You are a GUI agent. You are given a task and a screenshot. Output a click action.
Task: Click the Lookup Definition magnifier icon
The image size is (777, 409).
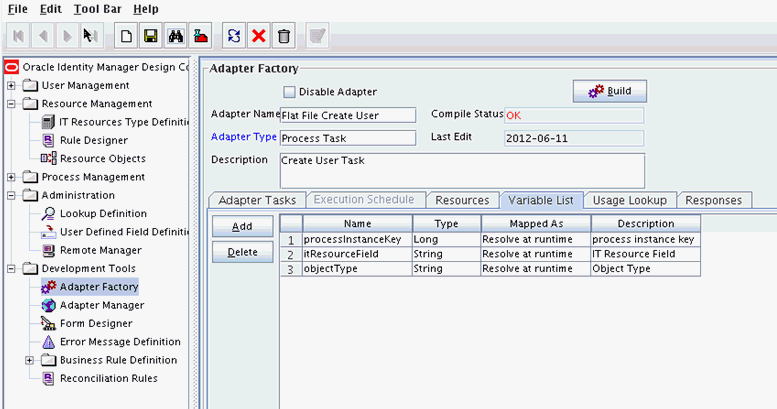(x=48, y=214)
